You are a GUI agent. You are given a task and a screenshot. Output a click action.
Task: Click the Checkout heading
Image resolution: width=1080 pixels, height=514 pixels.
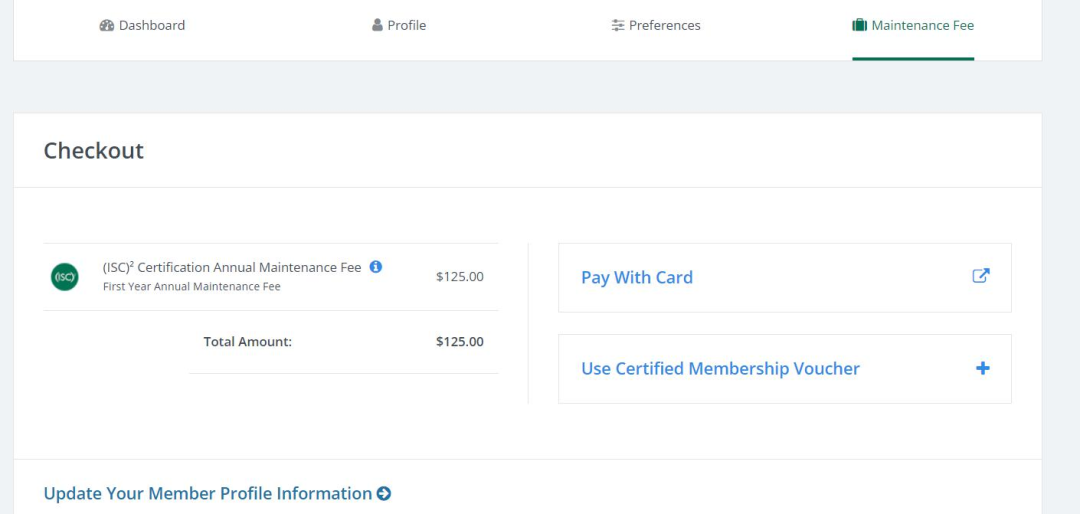point(94,150)
